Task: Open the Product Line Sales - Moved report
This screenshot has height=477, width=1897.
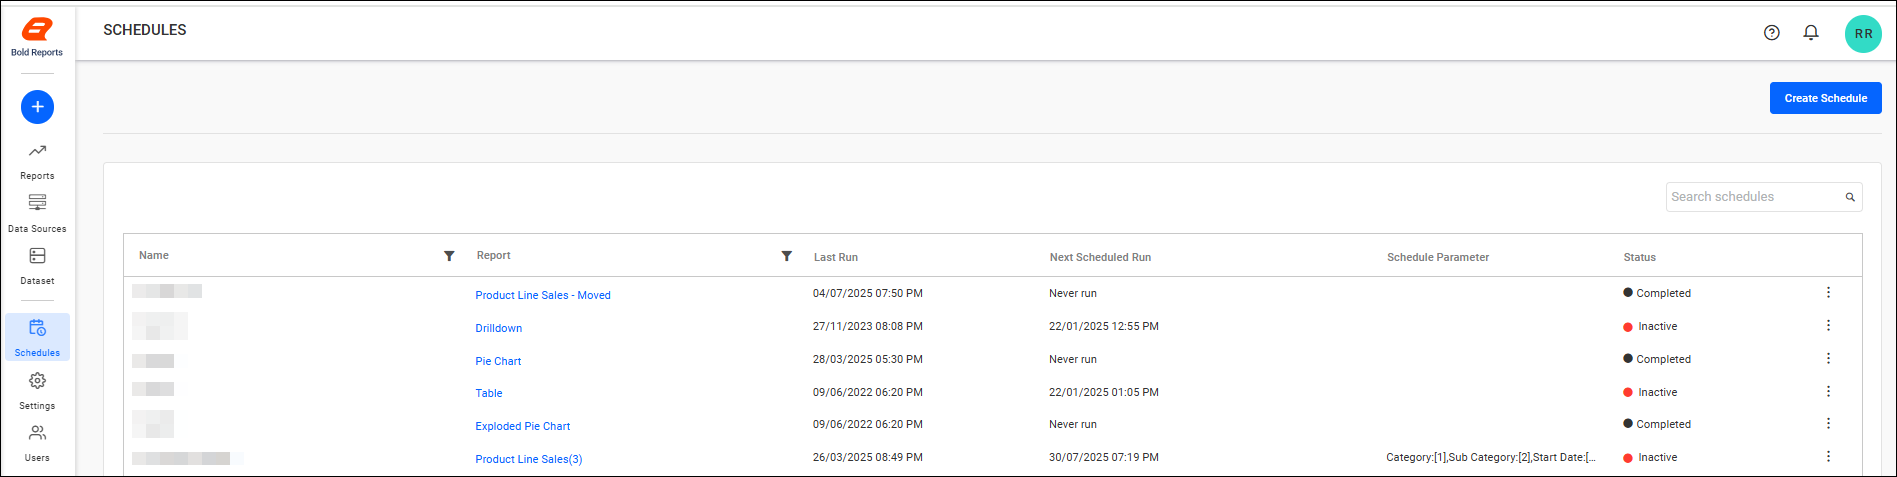Action: point(543,295)
